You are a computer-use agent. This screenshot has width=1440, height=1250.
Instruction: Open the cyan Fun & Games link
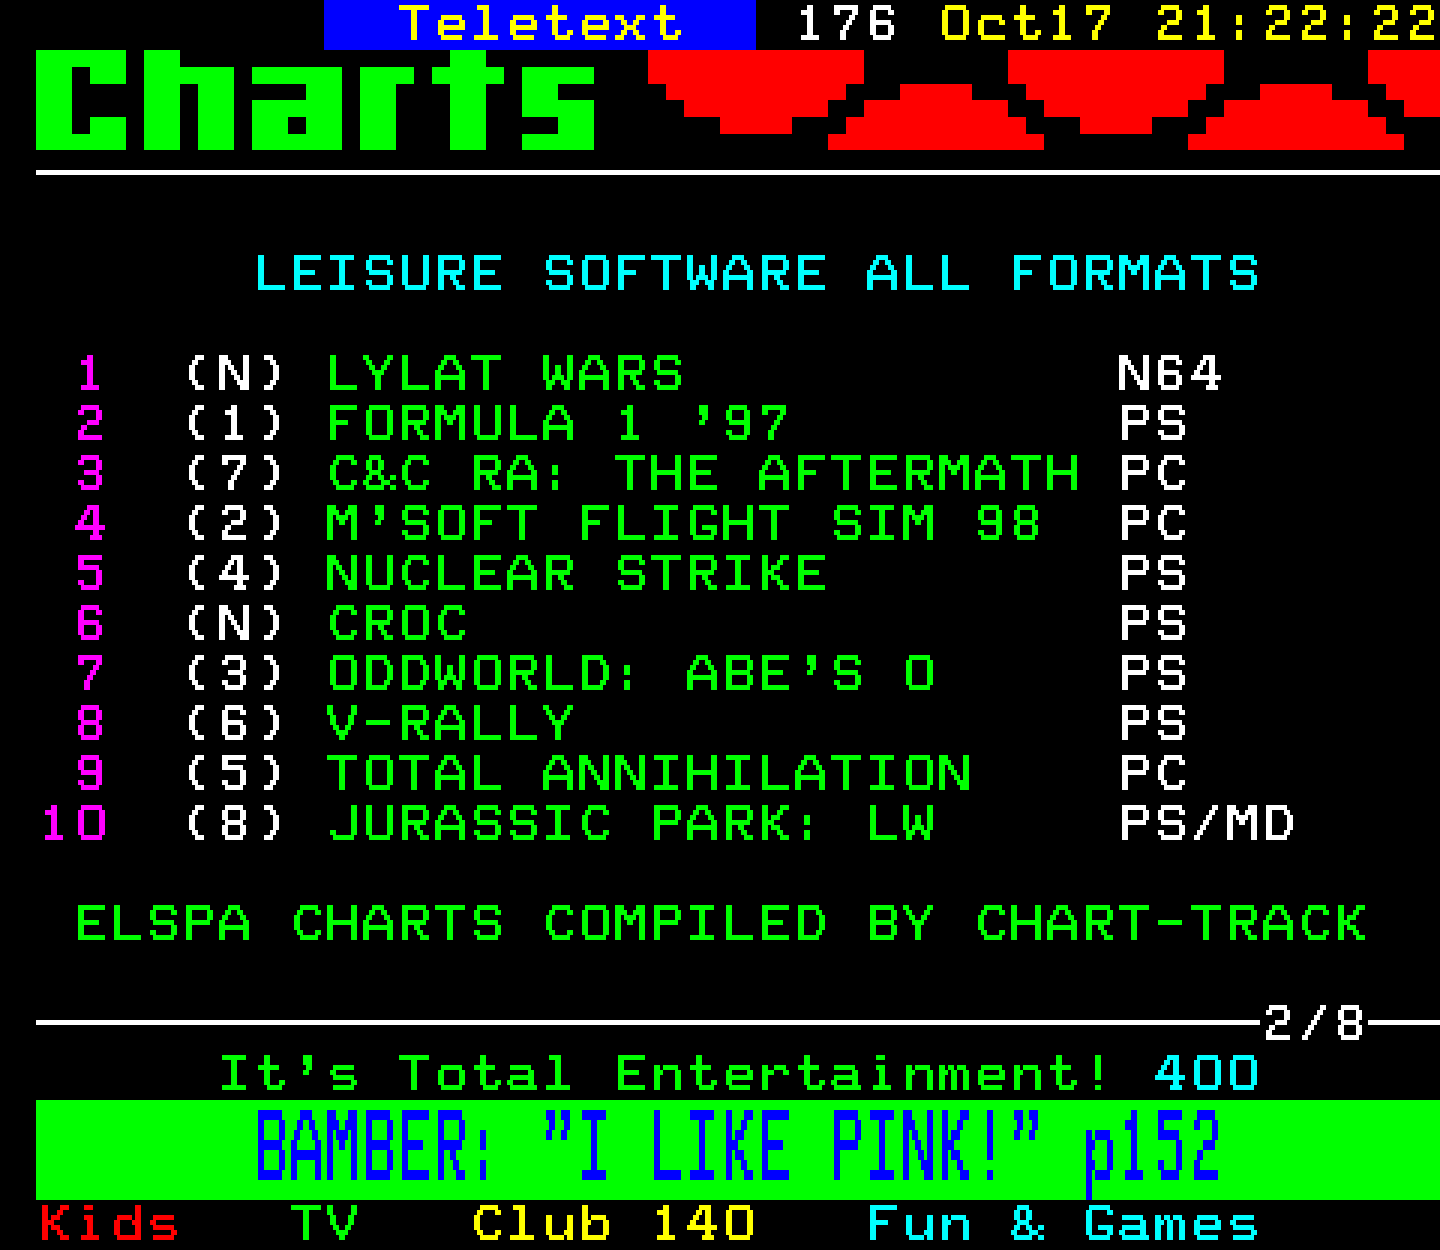pyautogui.click(x=1063, y=1224)
